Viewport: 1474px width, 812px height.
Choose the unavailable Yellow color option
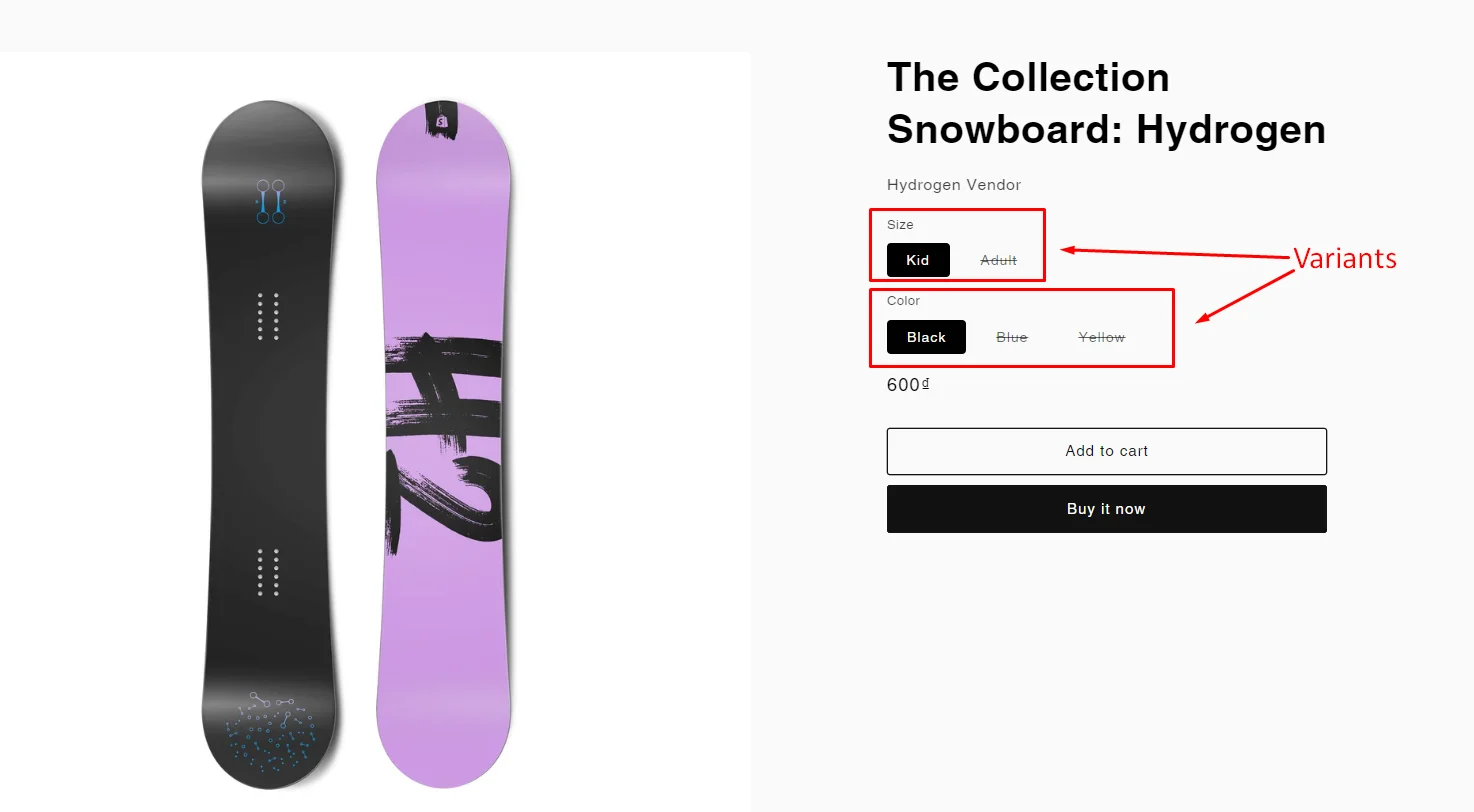[x=1100, y=337]
